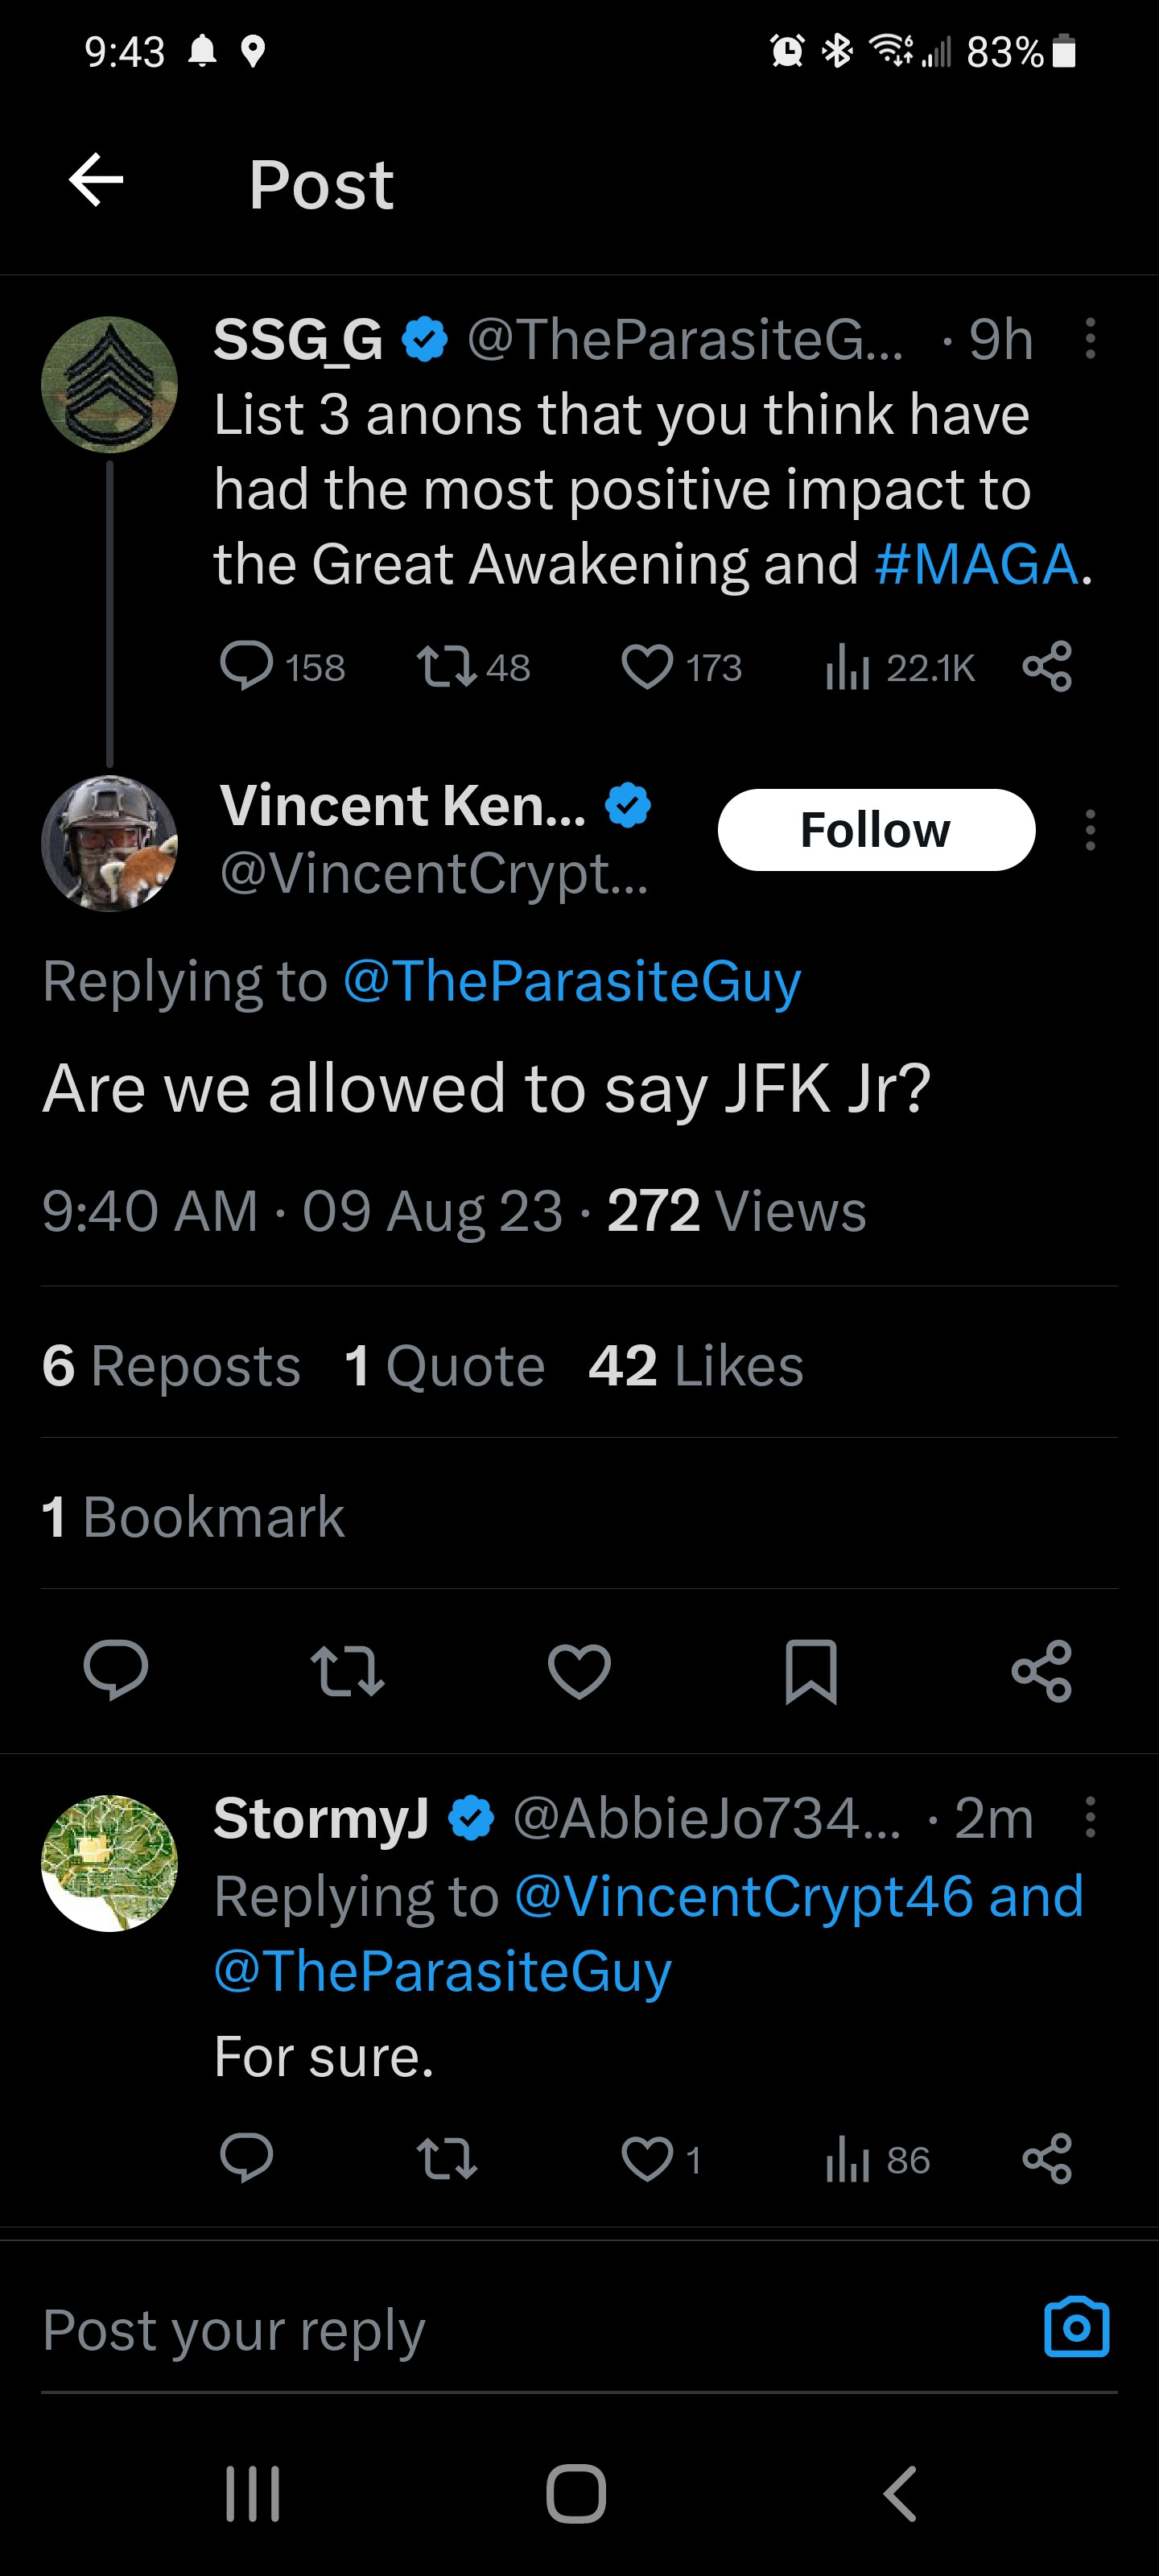Image resolution: width=1159 pixels, height=2576 pixels.
Task: Reply to Vincent's post with comment icon
Action: [116, 1670]
